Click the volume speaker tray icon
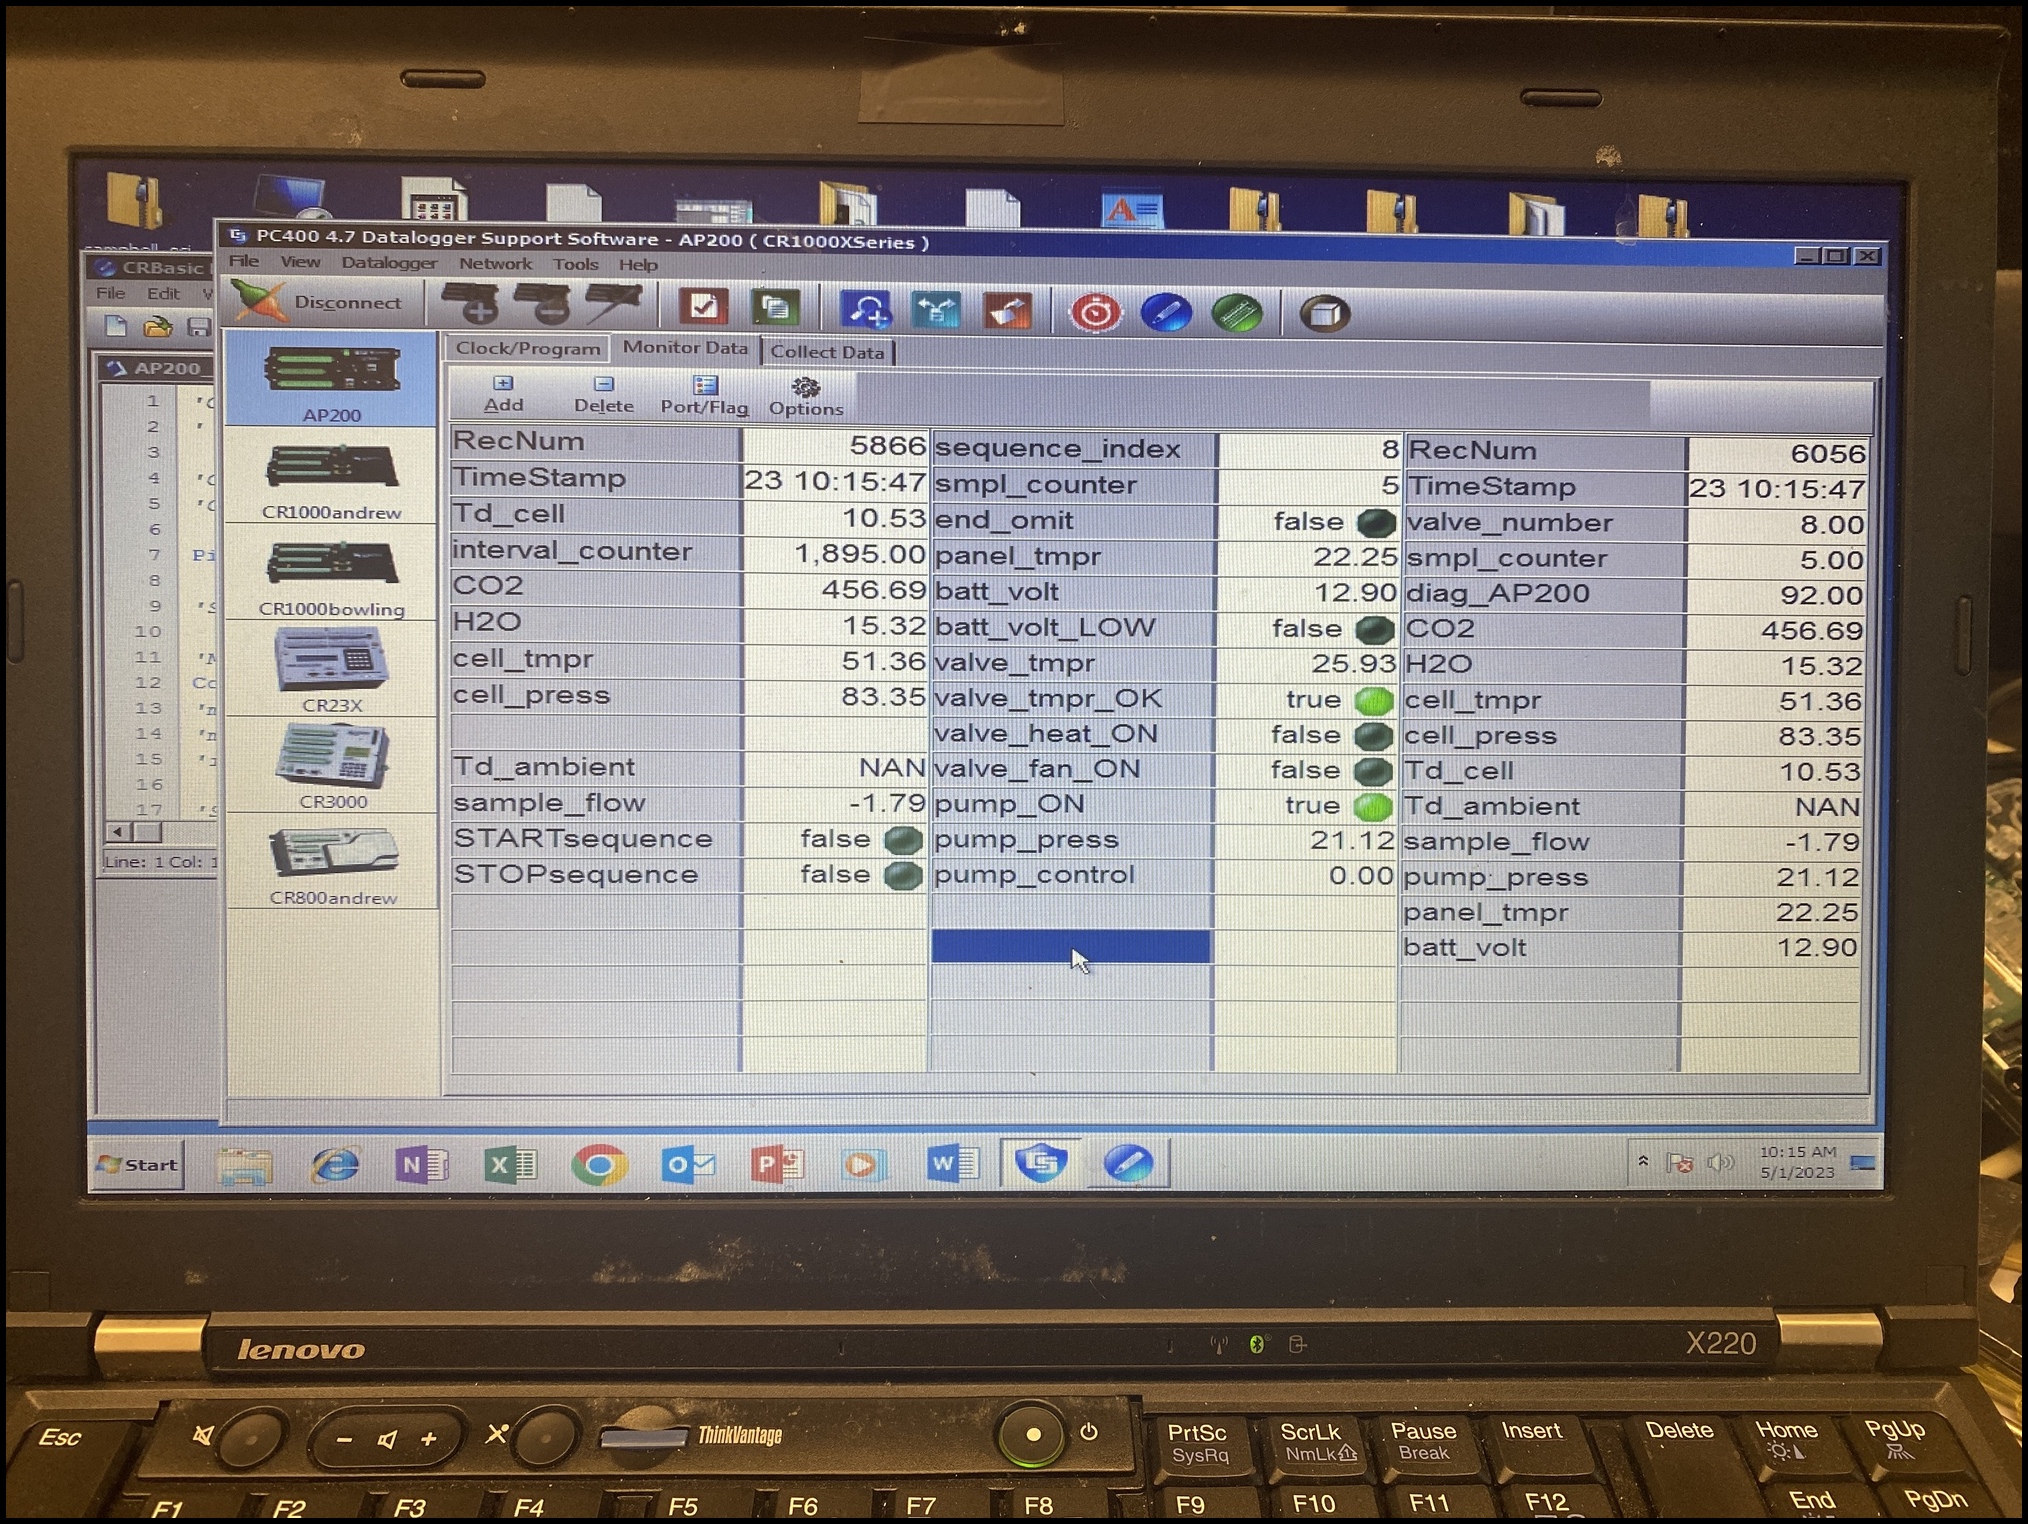 1719,1162
